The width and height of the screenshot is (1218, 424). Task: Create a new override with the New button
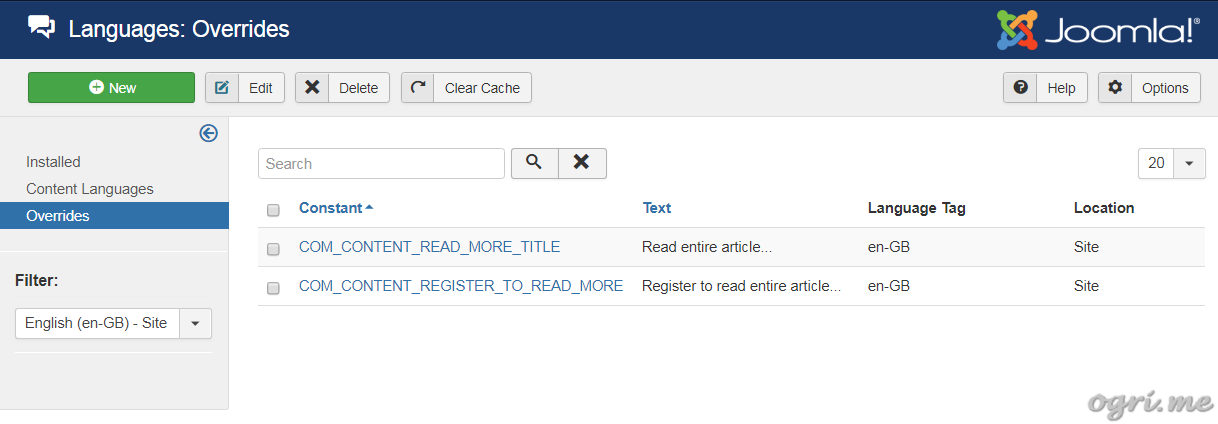pyautogui.click(x=111, y=87)
